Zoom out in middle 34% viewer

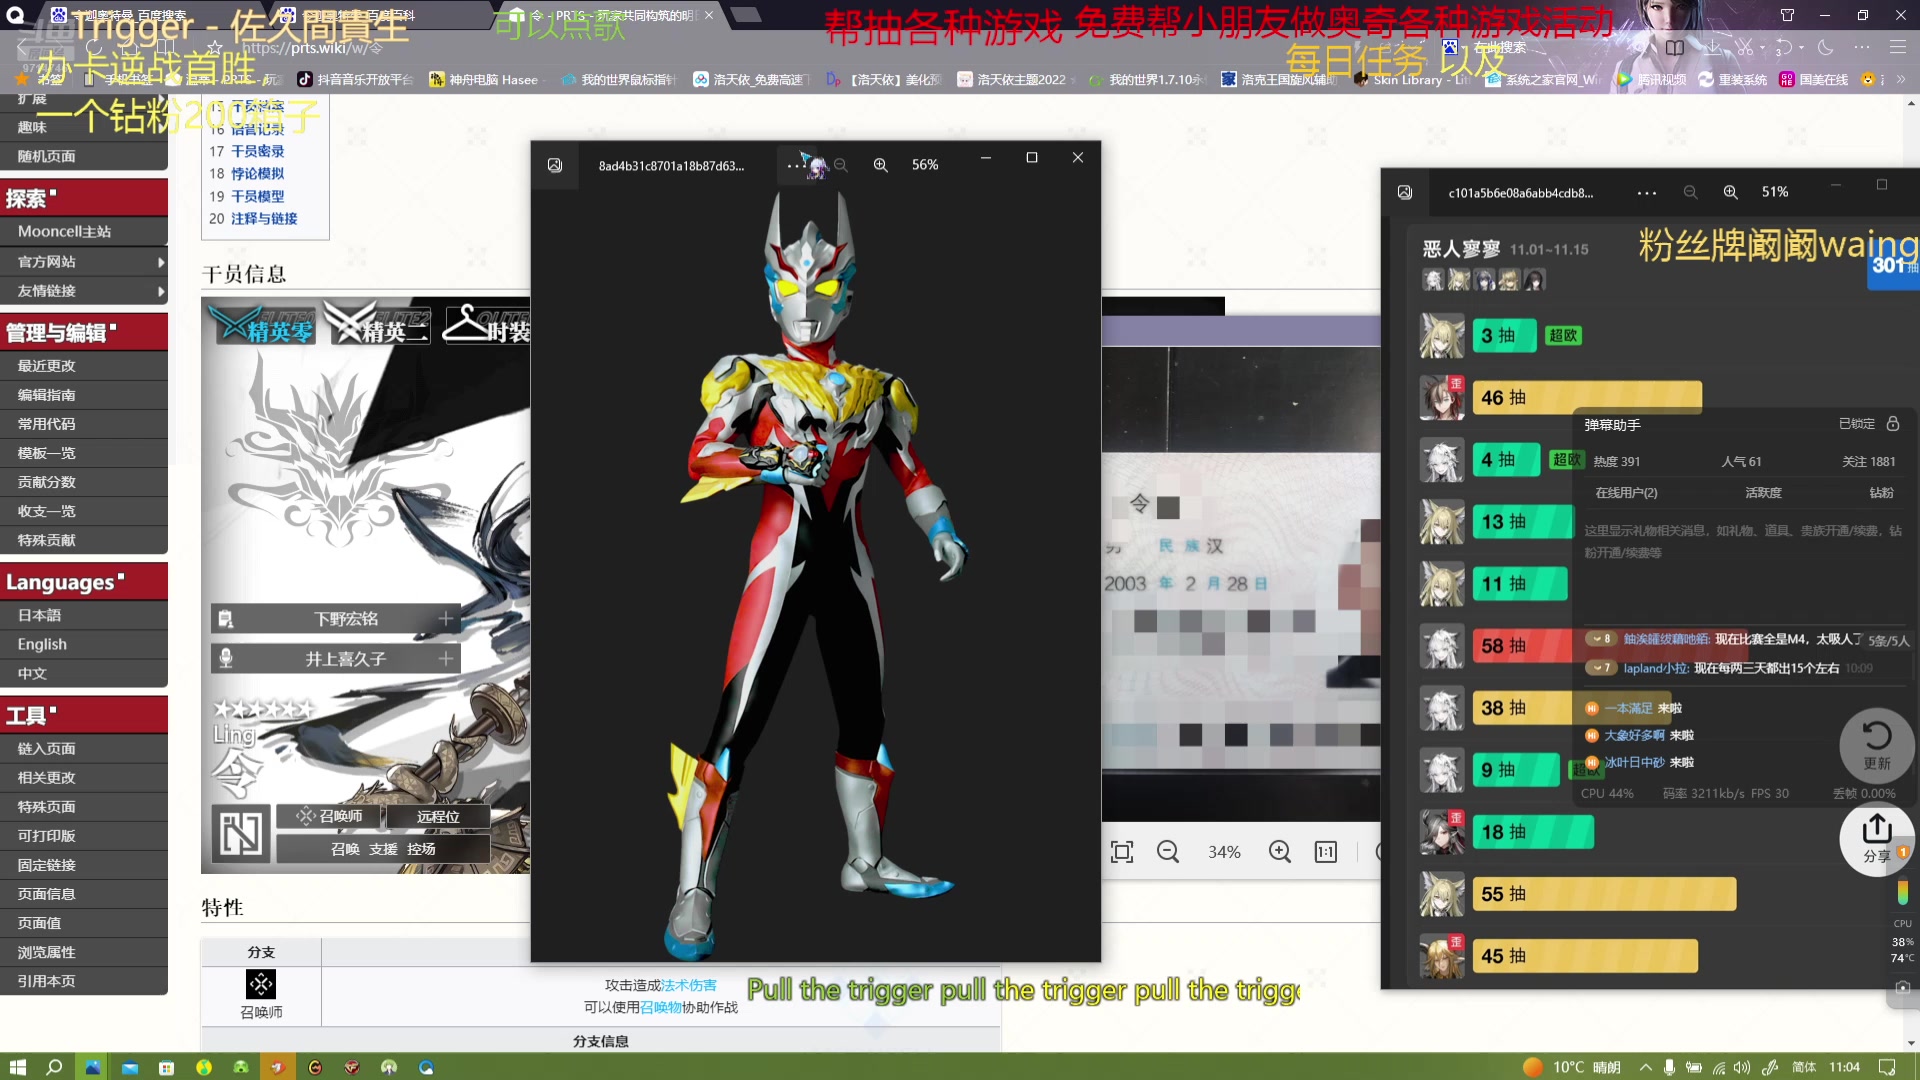tap(1167, 852)
